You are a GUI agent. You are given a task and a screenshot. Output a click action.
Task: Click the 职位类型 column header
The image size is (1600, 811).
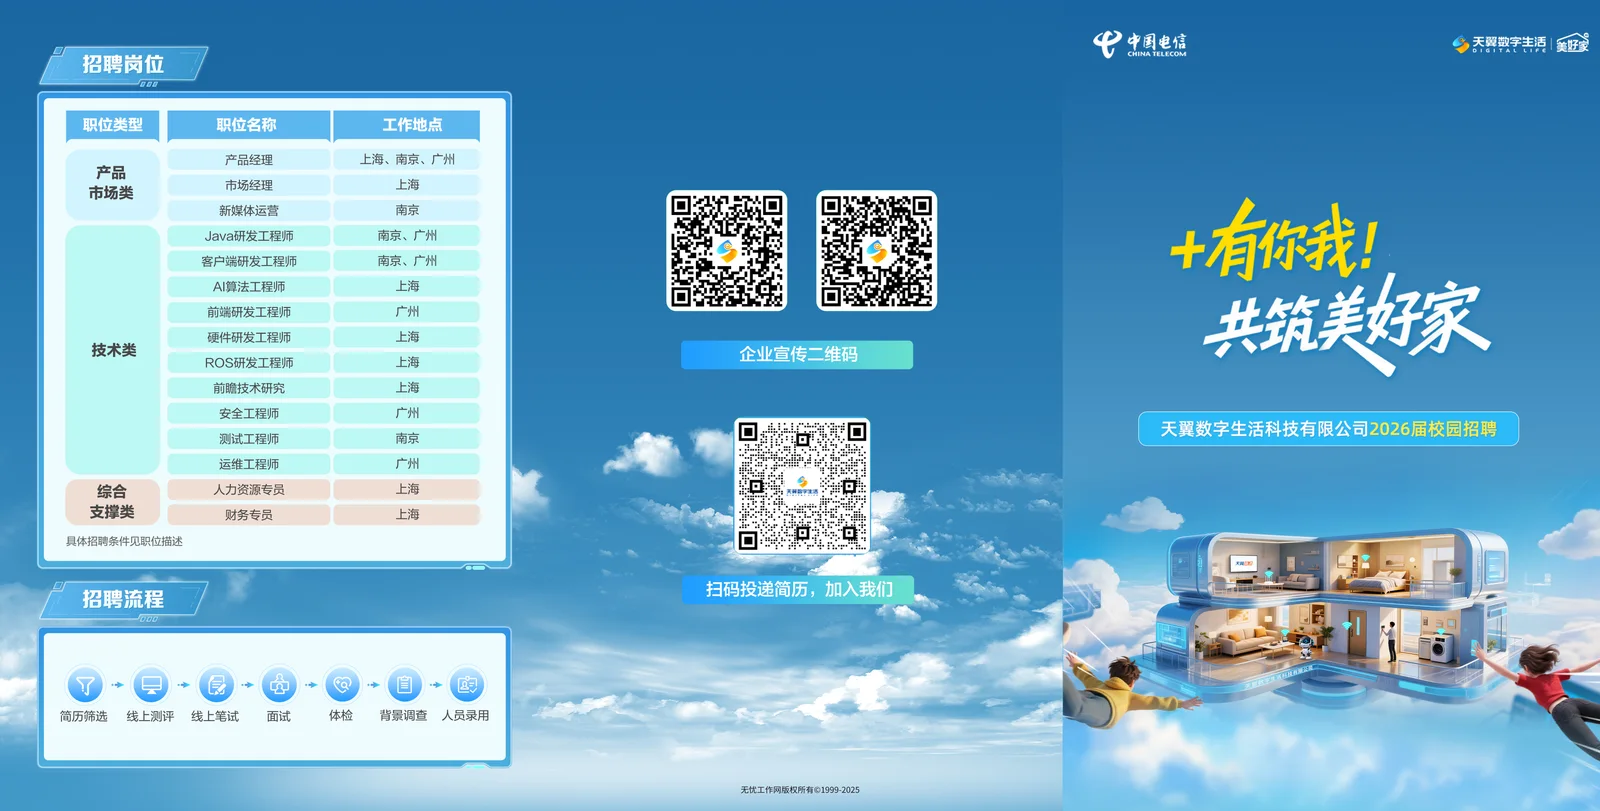(113, 125)
